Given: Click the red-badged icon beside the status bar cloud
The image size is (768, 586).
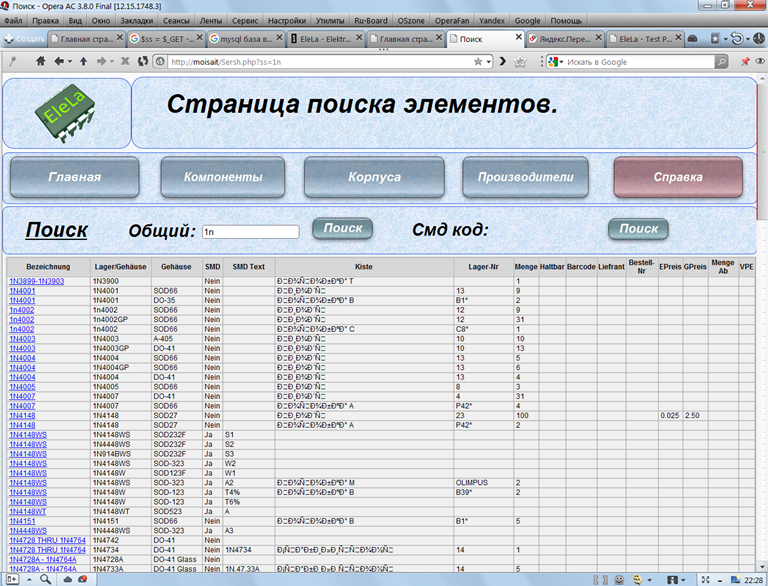Looking at the screenshot, I should [x=83, y=580].
